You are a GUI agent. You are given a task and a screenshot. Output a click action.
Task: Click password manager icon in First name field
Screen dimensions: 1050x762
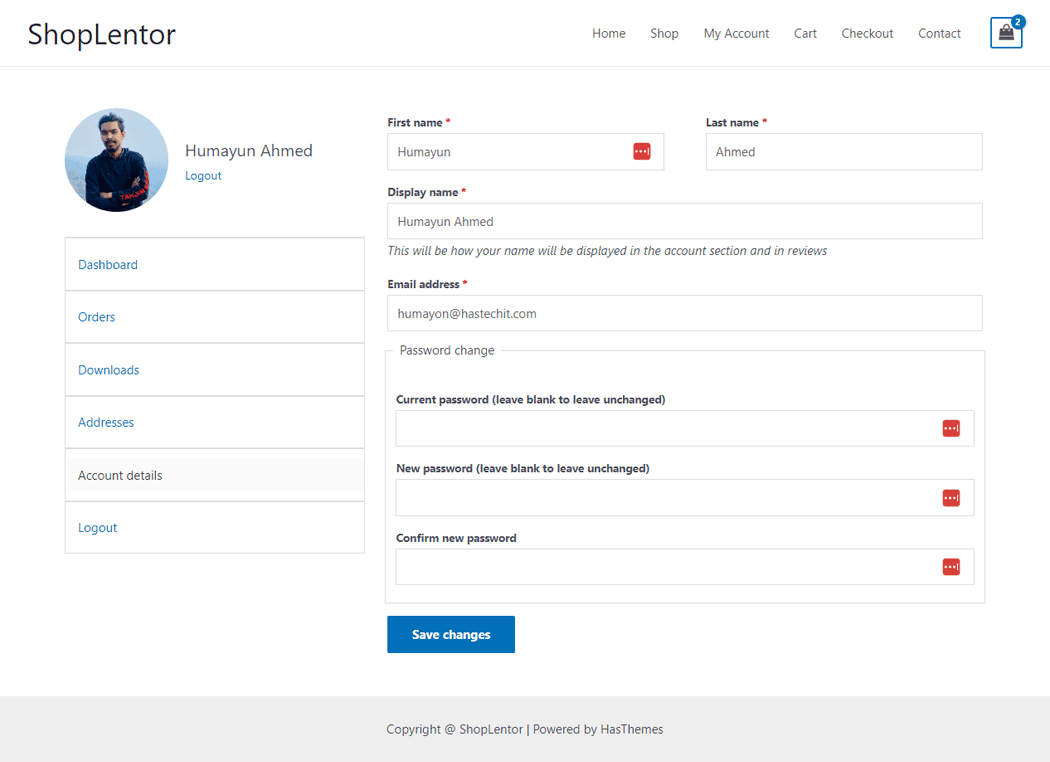(x=642, y=151)
